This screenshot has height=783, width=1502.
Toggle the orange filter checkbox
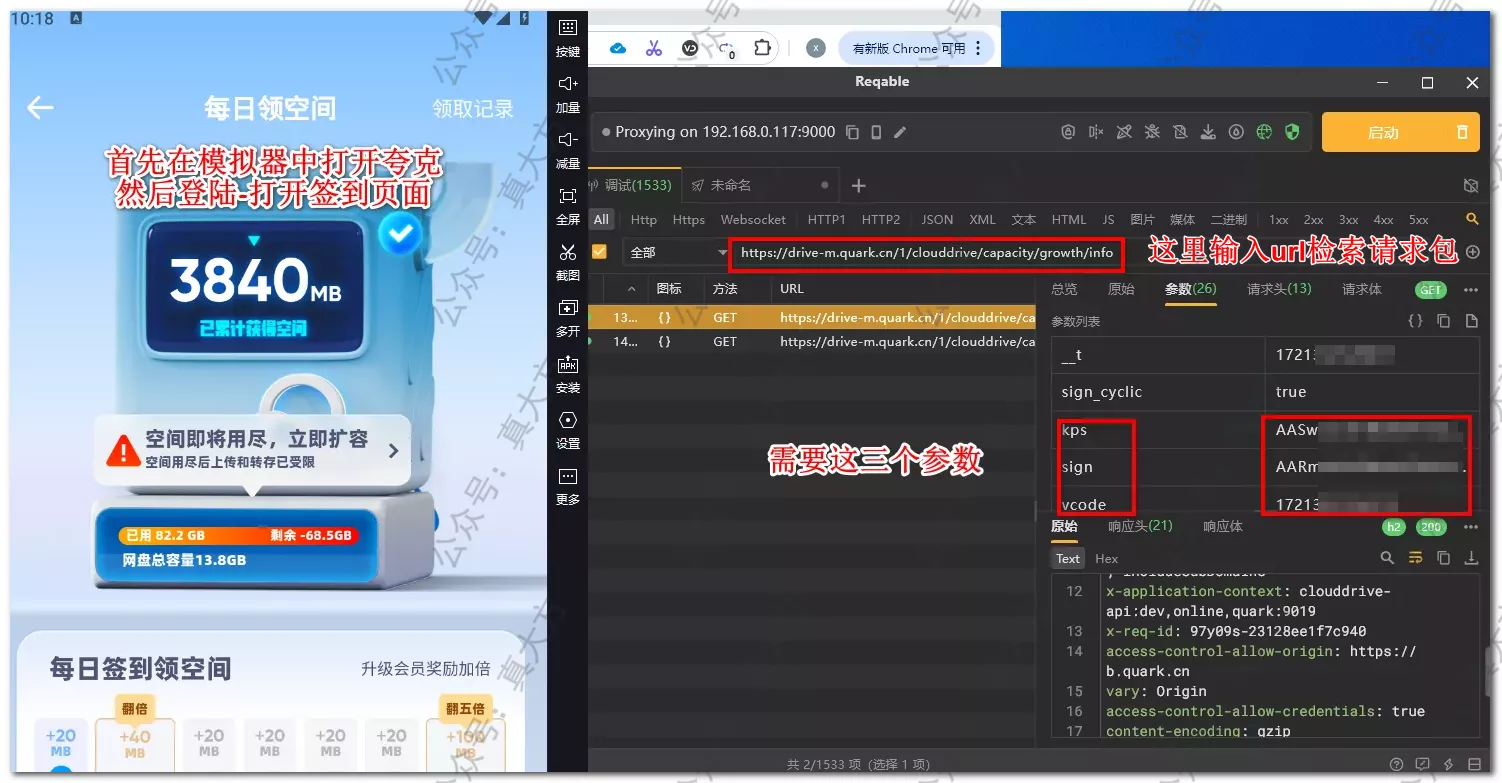[x=599, y=252]
